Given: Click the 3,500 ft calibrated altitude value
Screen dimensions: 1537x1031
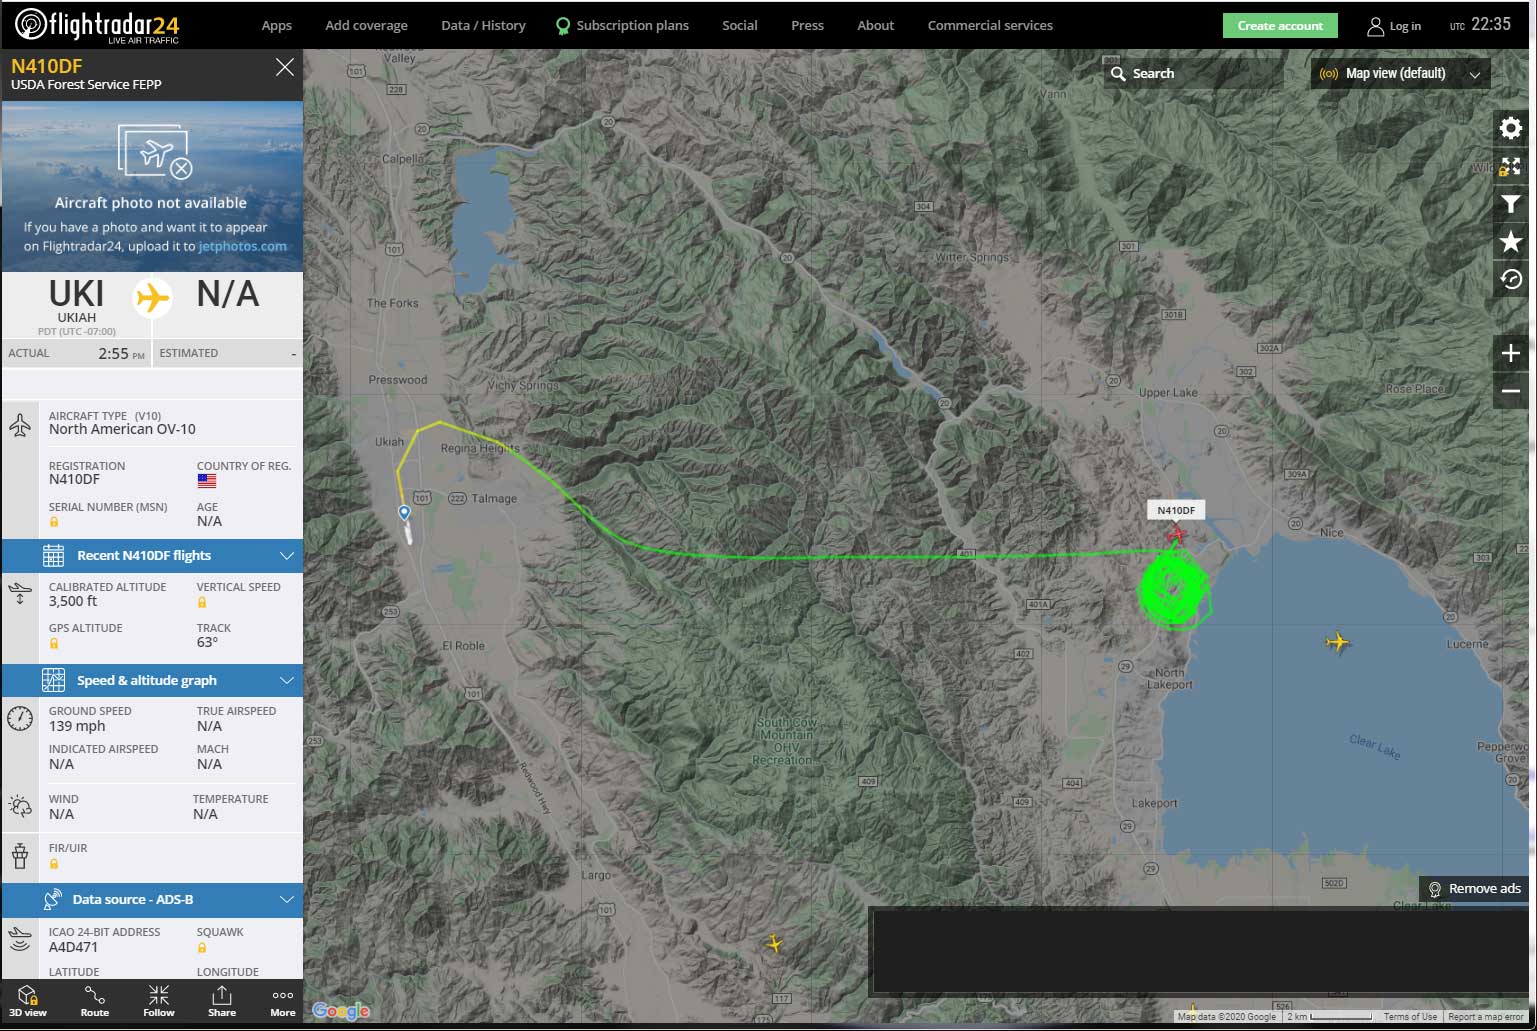Looking at the screenshot, I should point(73,602).
